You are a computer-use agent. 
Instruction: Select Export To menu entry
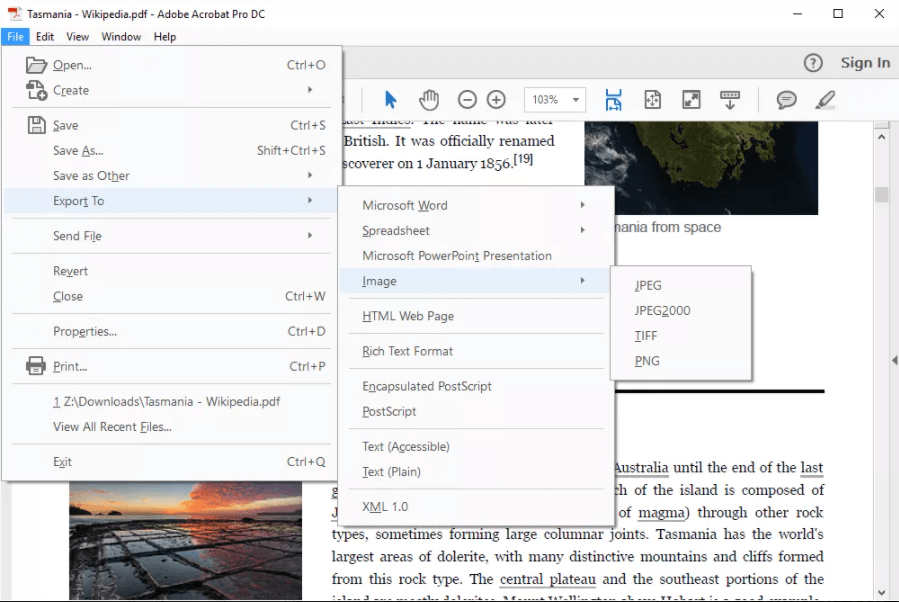[170, 201]
